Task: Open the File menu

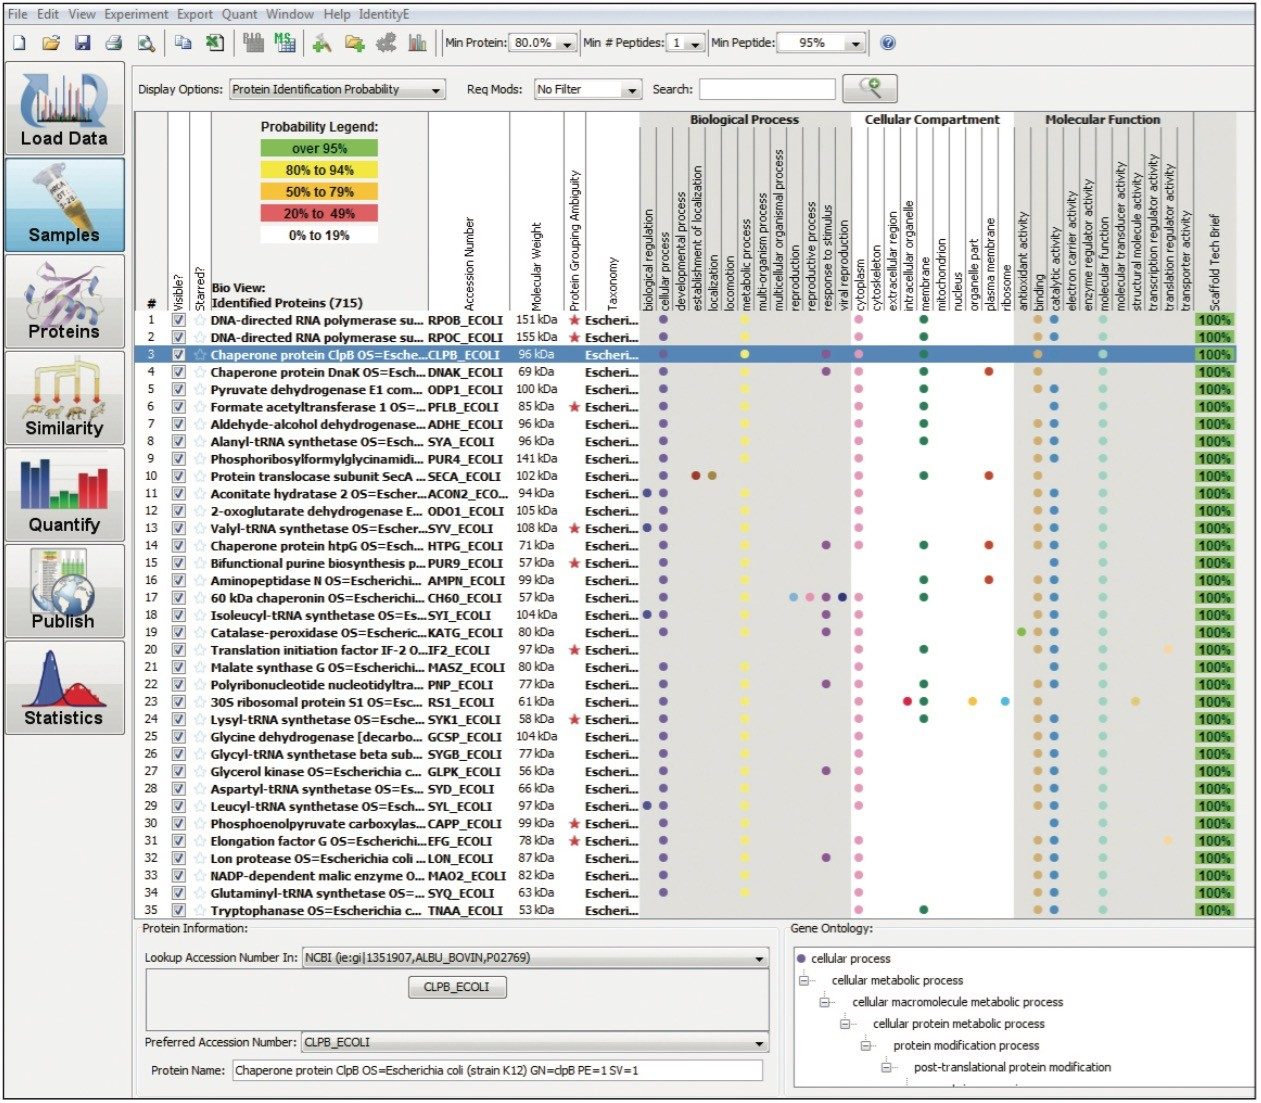Action: (x=19, y=14)
